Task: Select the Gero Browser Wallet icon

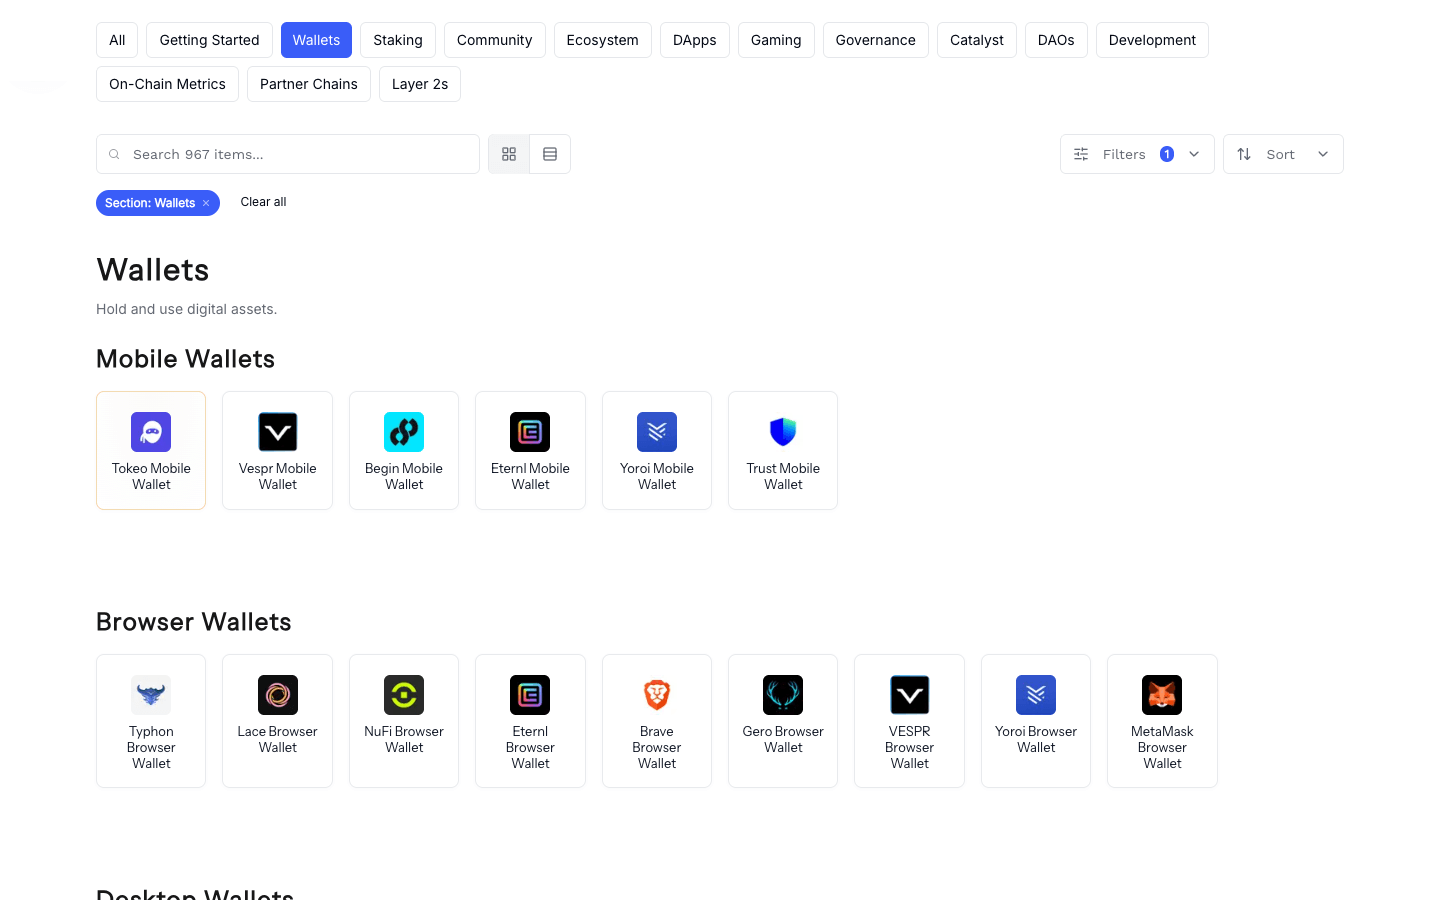Action: 783,694
